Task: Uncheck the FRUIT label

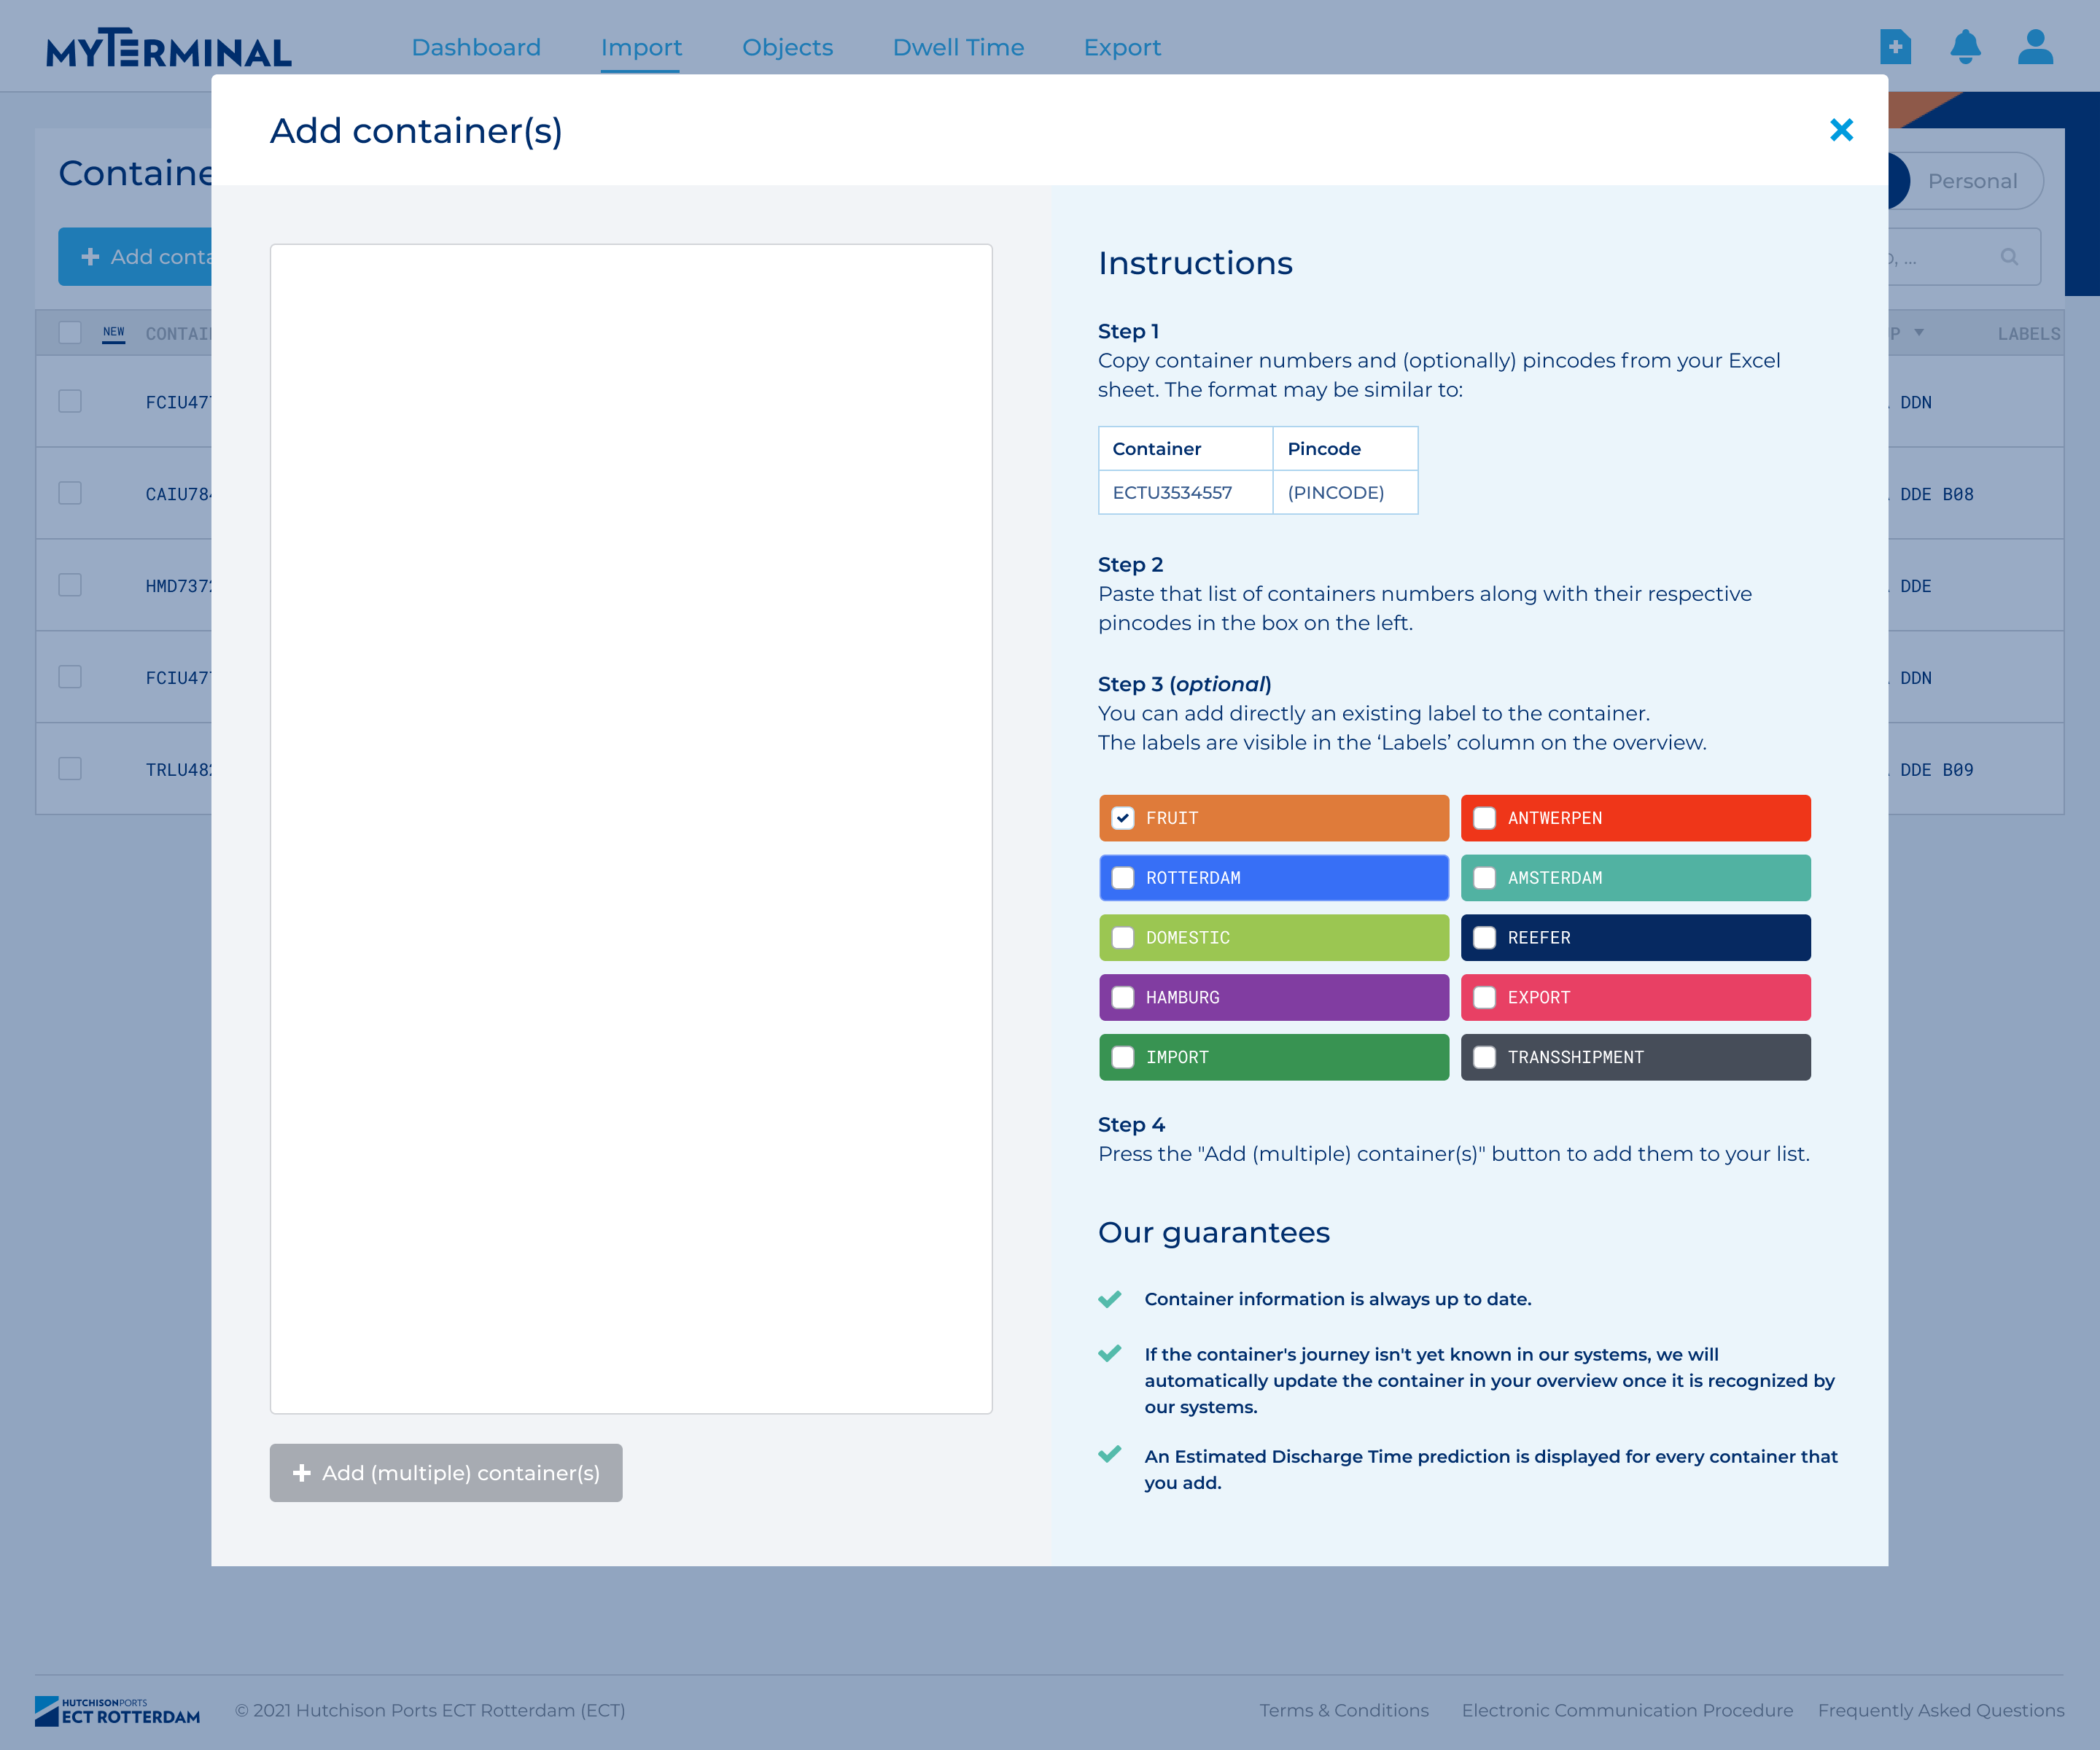Action: (x=1122, y=818)
